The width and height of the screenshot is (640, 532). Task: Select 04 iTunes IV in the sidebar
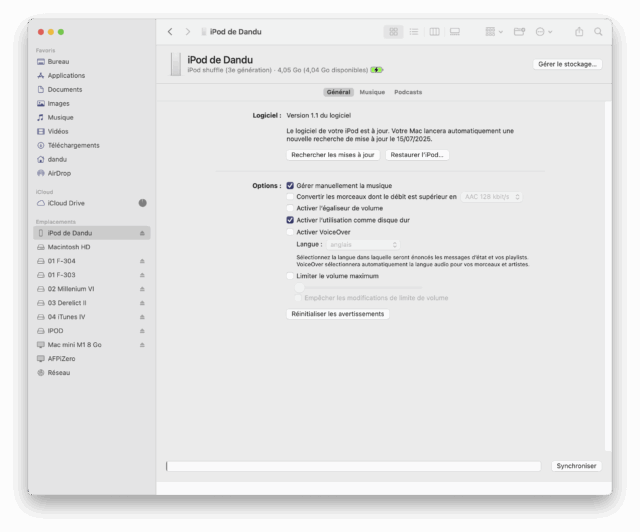pyautogui.click(x=92, y=317)
